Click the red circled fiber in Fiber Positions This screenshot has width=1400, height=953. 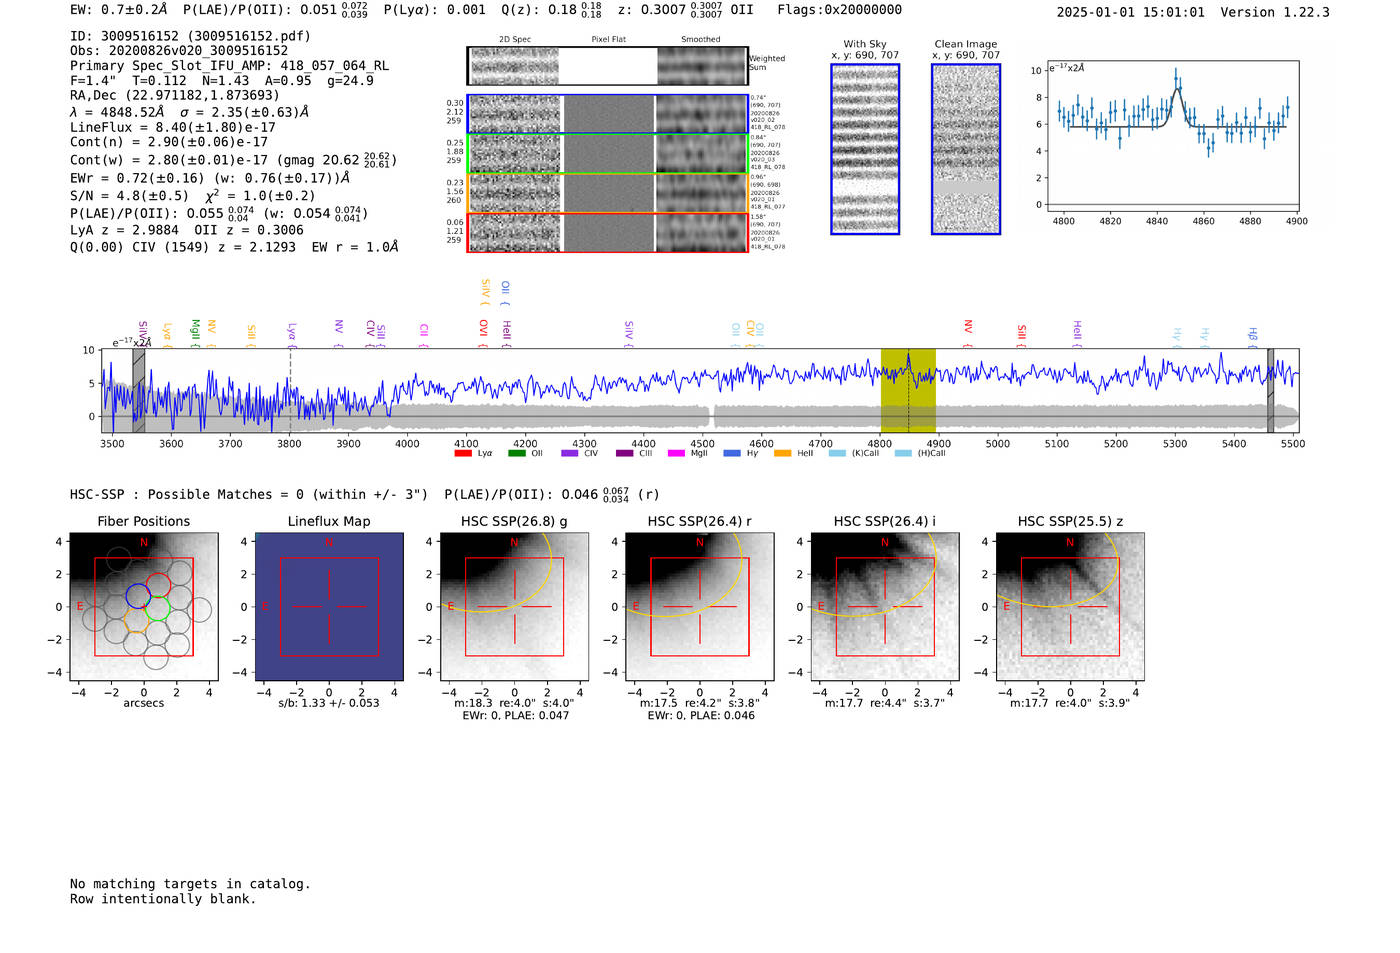click(x=158, y=585)
